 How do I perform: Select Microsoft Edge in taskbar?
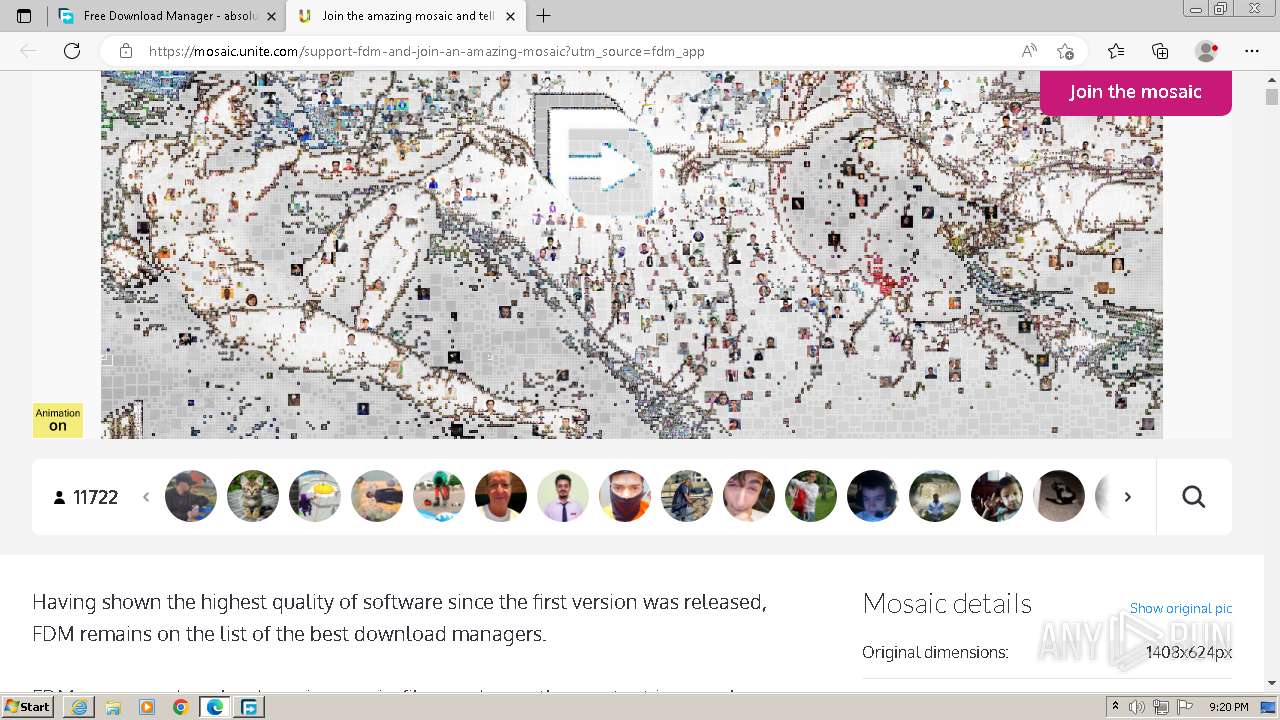[x=215, y=707]
